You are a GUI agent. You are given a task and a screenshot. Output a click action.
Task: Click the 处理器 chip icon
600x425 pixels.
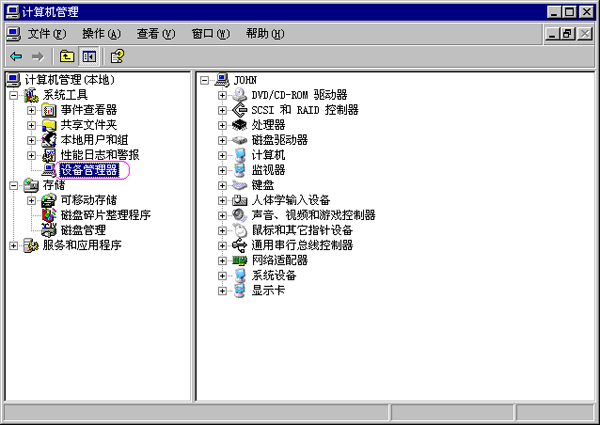click(240, 125)
